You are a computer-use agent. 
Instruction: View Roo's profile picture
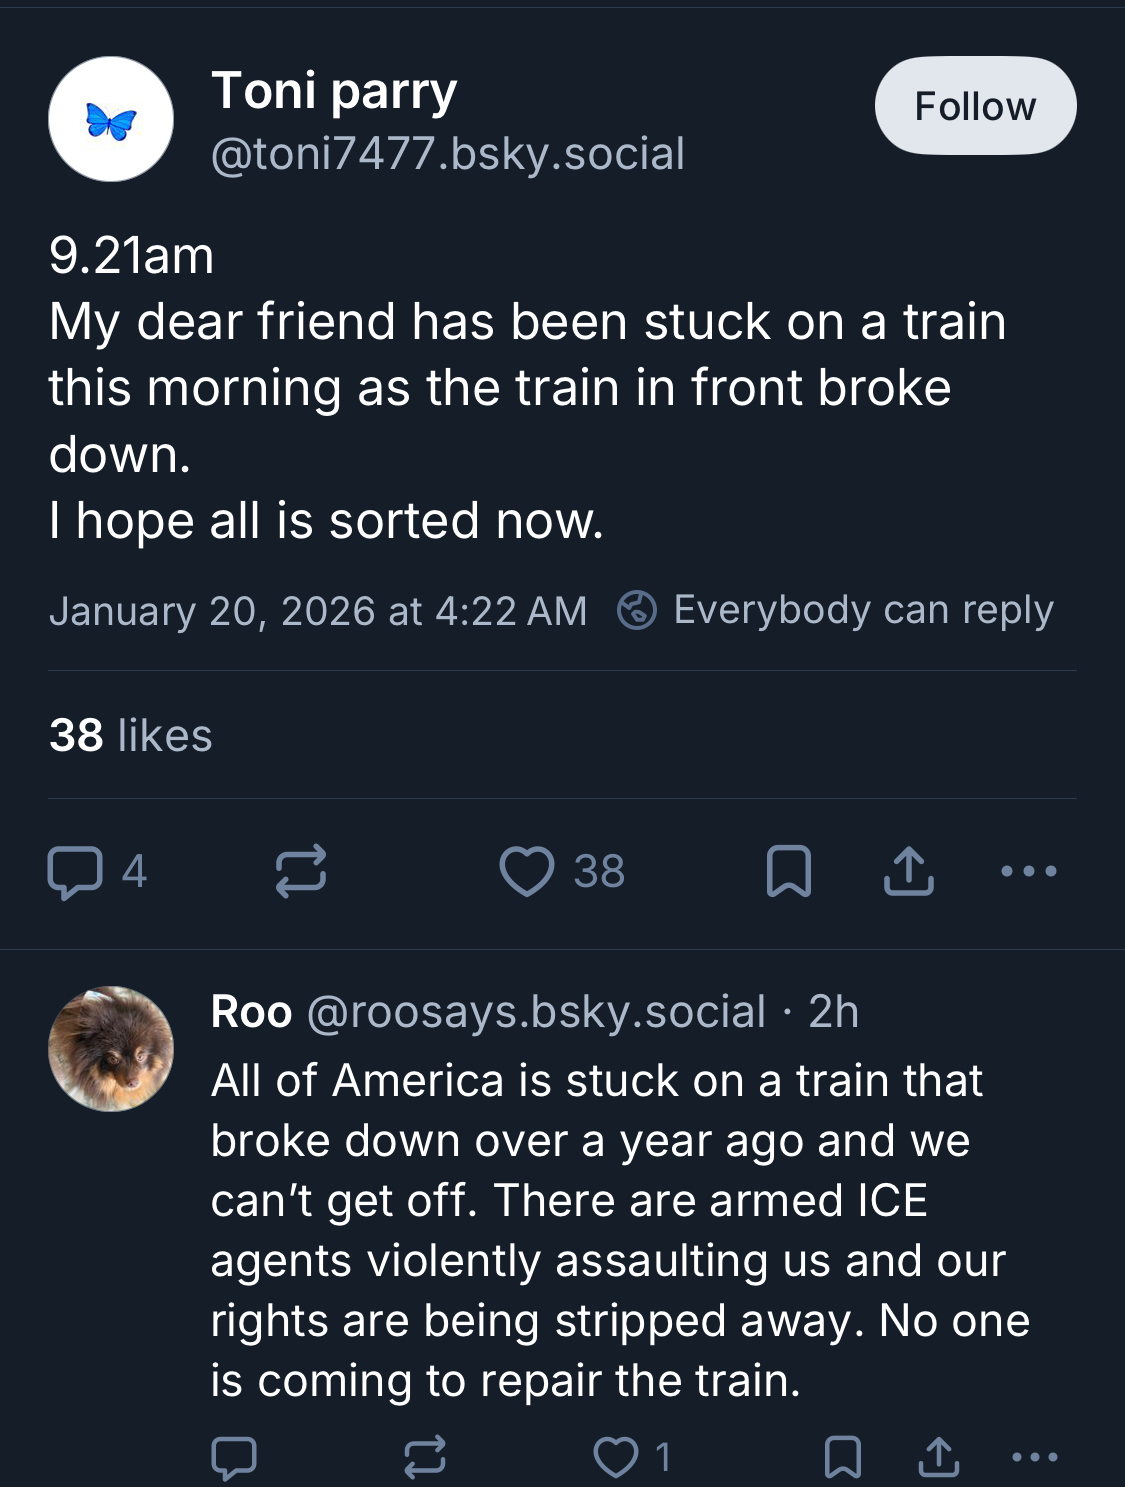click(111, 1049)
